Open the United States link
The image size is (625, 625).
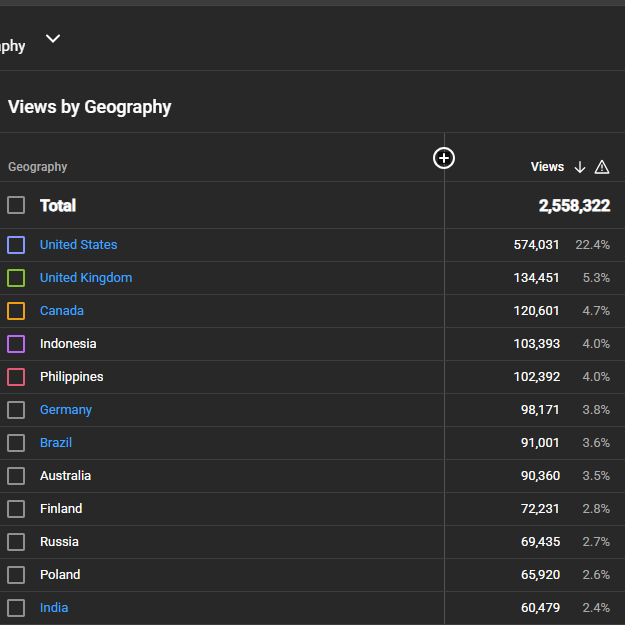click(x=79, y=244)
